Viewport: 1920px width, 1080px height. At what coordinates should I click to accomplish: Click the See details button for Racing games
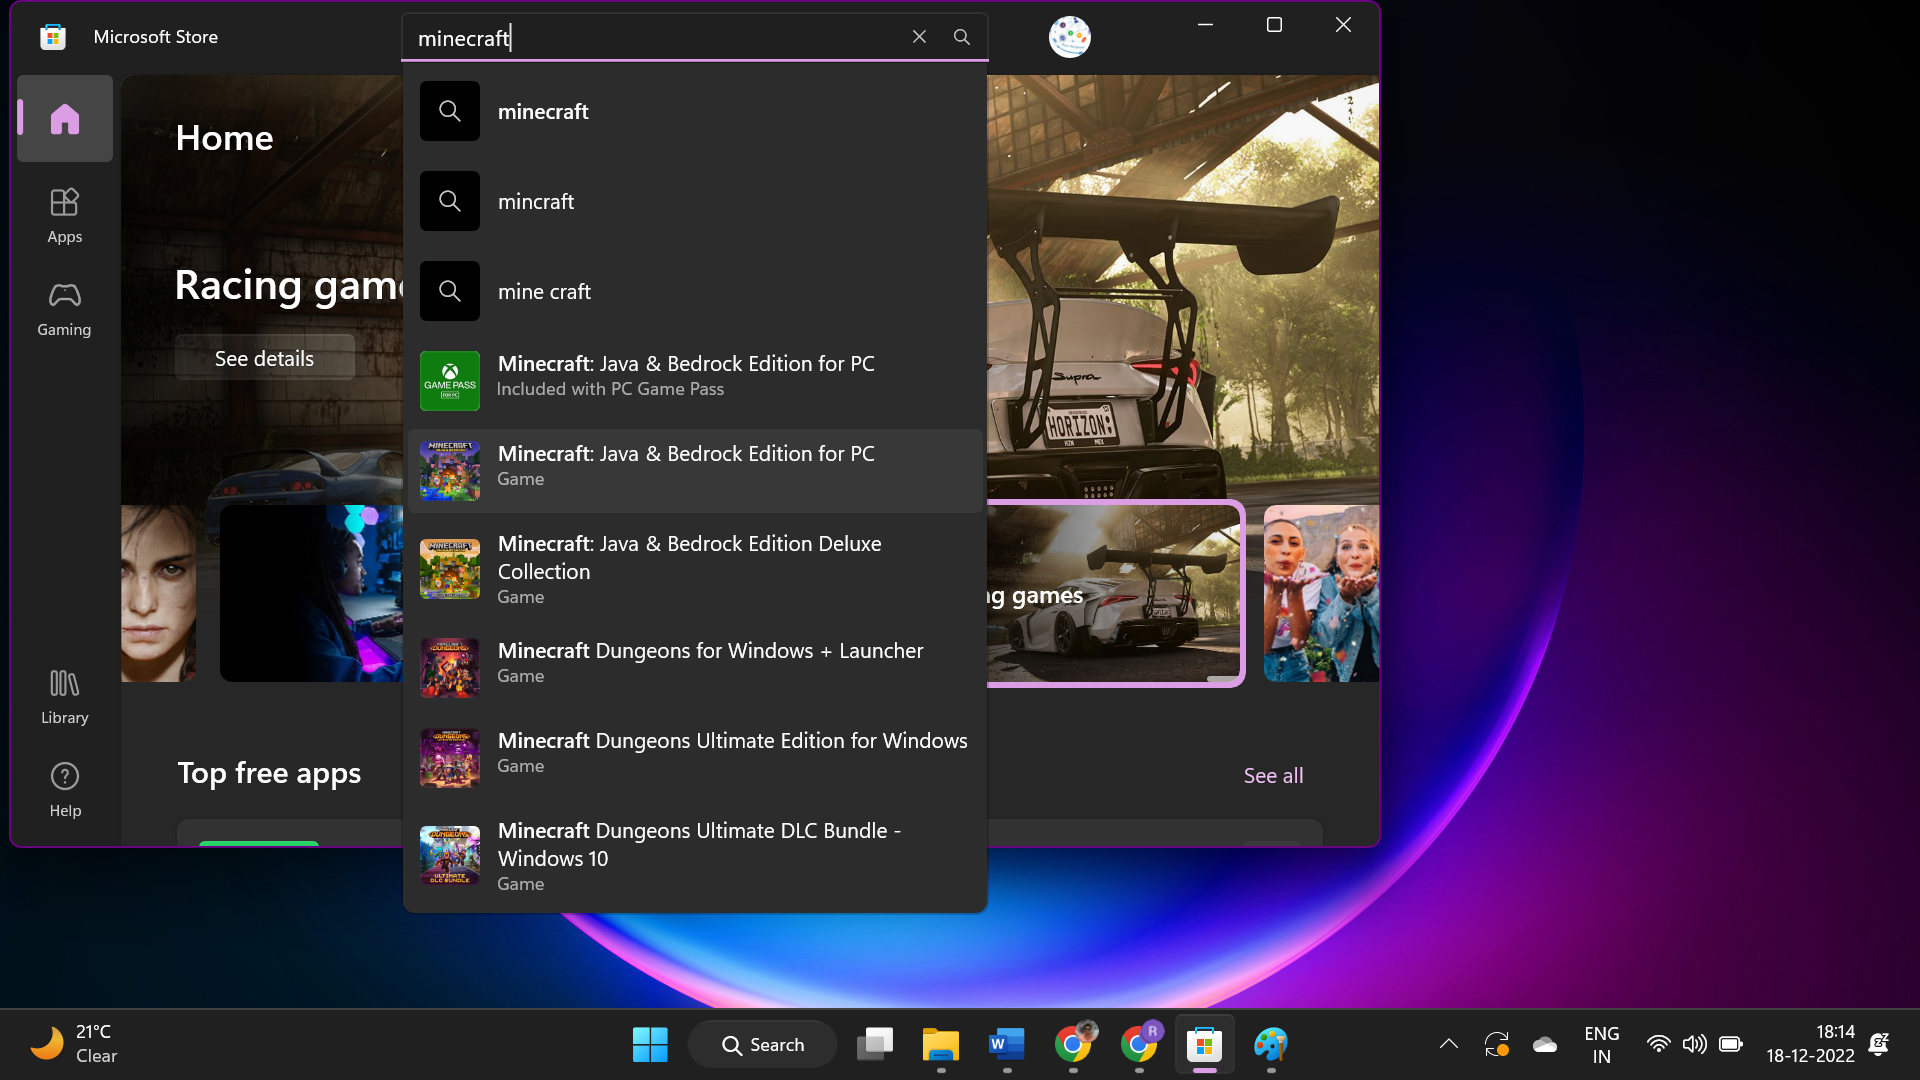[x=264, y=357]
